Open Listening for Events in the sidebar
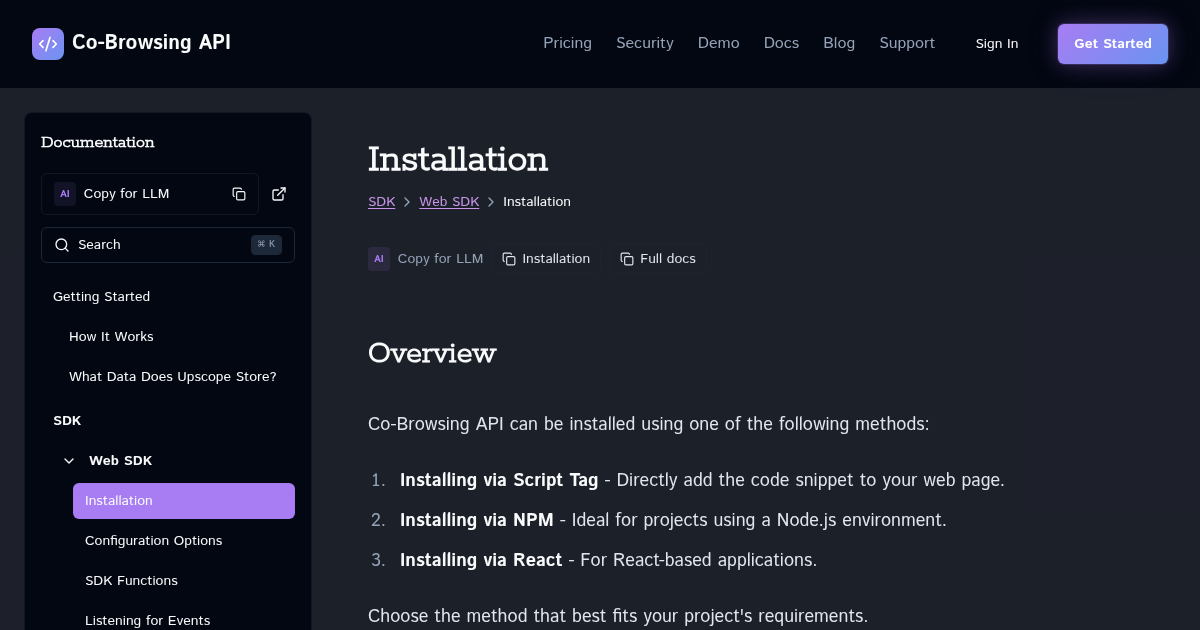The height and width of the screenshot is (630, 1200). pos(147,621)
